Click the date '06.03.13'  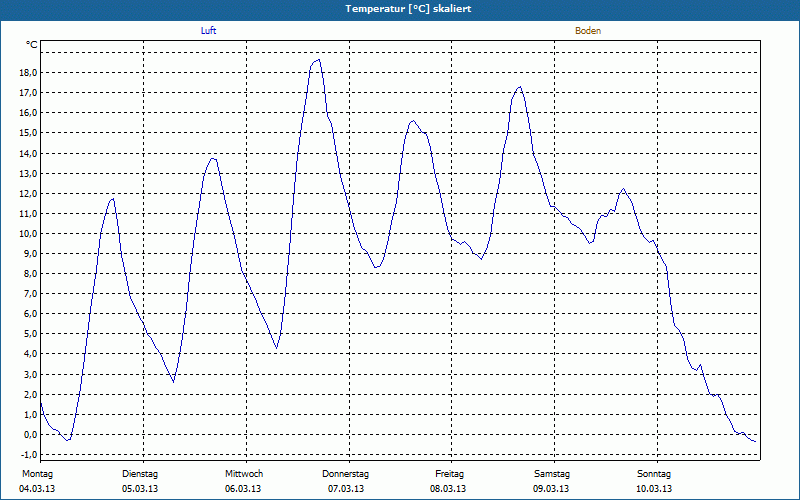243,489
